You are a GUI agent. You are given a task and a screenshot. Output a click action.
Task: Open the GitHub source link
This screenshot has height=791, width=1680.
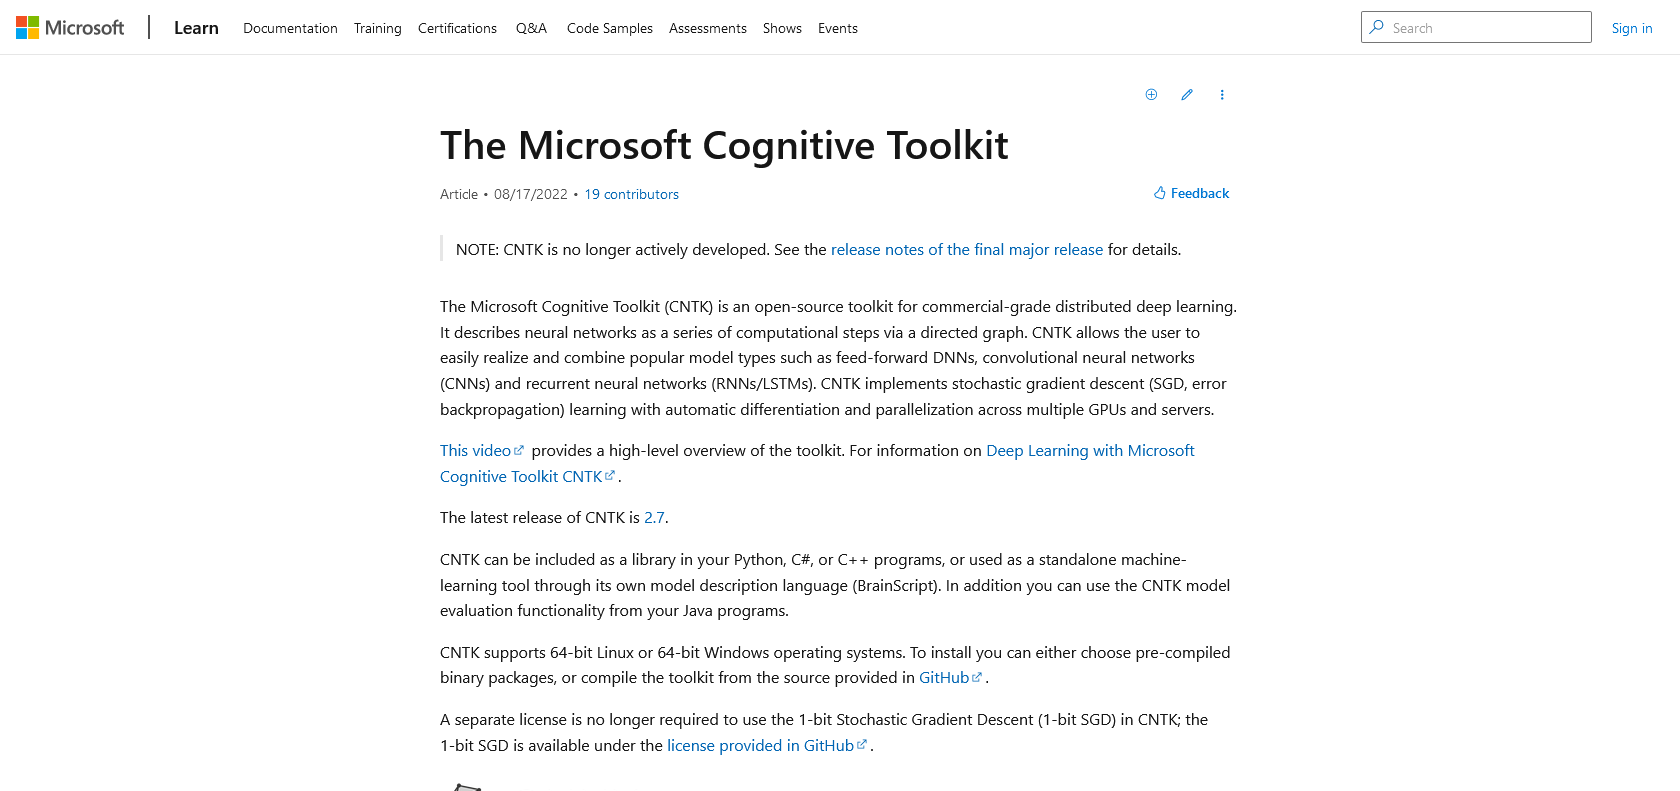pos(951,678)
